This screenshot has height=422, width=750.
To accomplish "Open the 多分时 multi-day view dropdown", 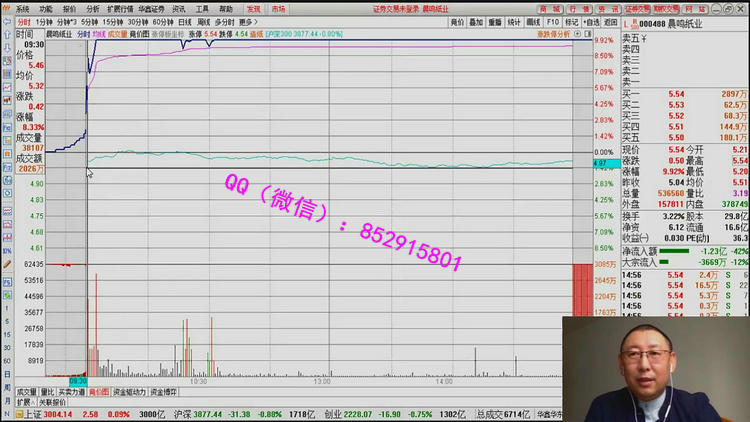I will 225,21.
